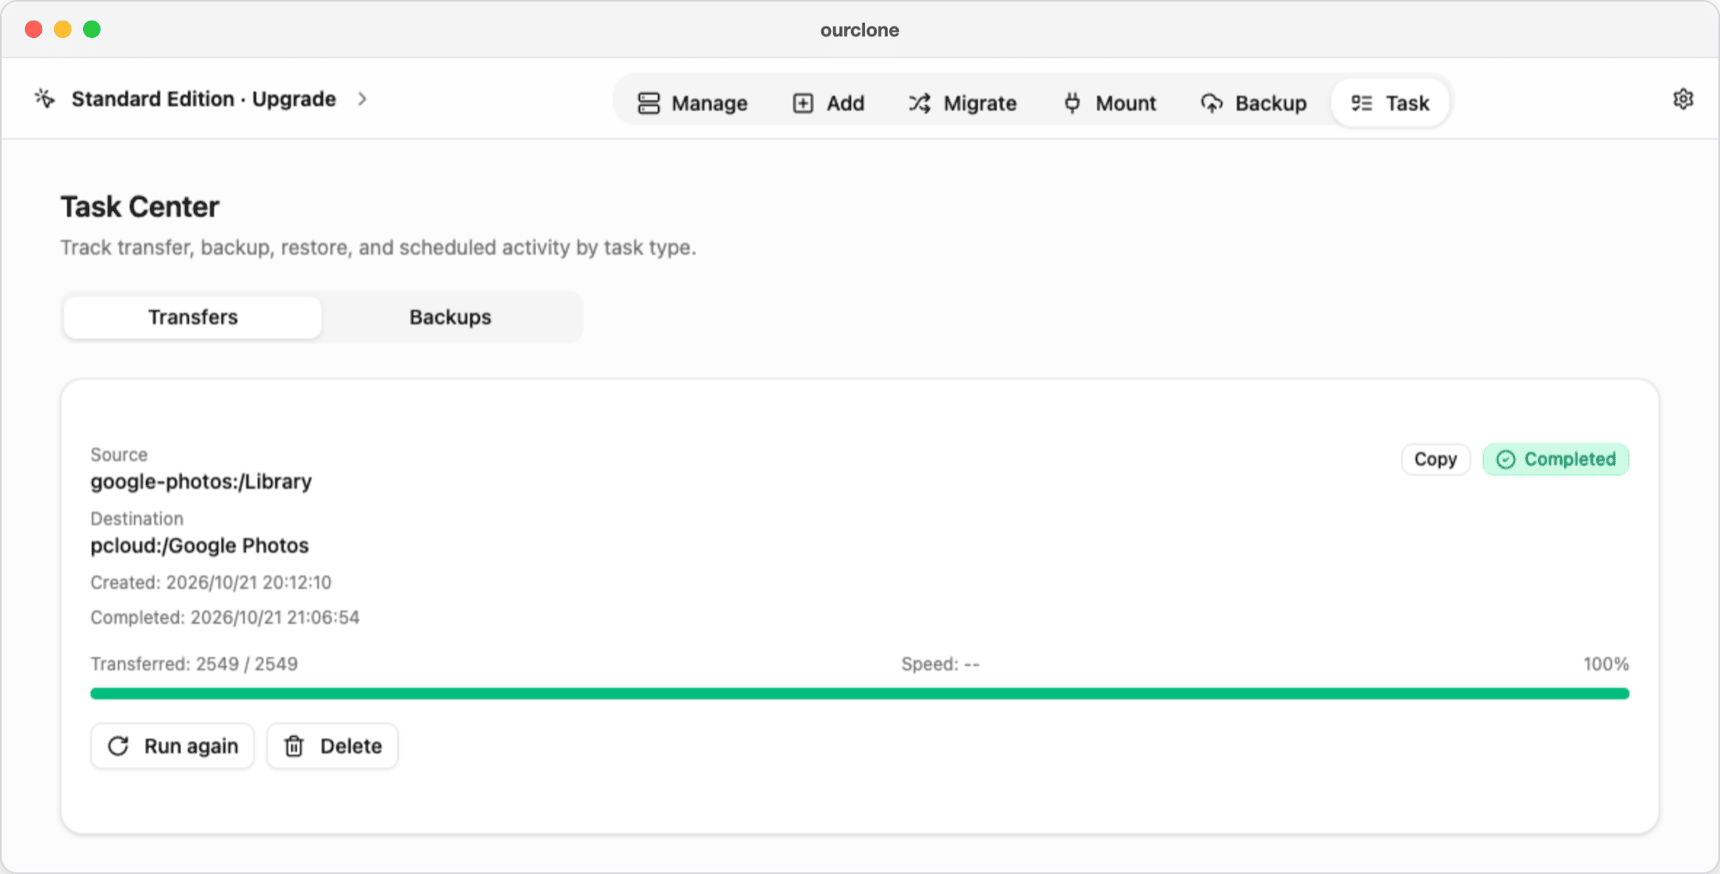This screenshot has width=1720, height=874.
Task: Click the Speed: -- value
Action: 940,664
